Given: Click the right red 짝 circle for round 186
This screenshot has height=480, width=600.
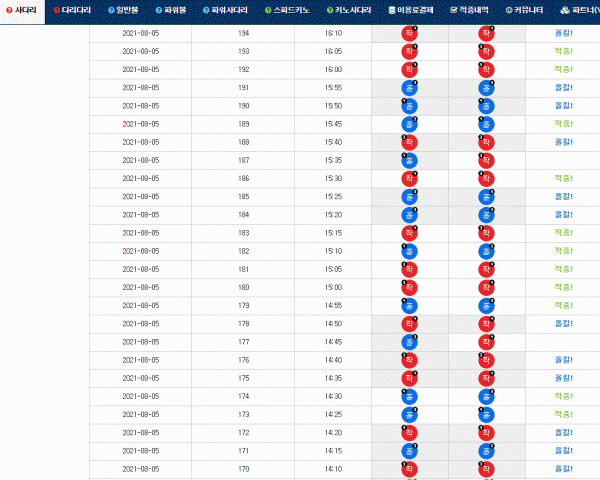Looking at the screenshot, I should click(x=486, y=179).
